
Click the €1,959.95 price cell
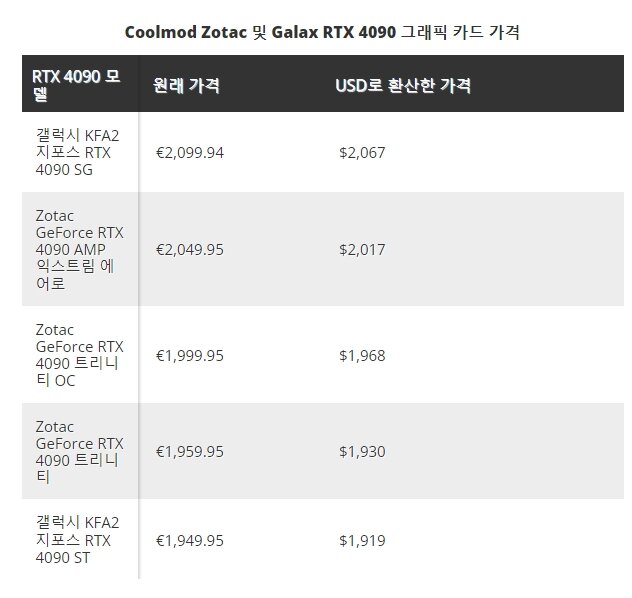click(x=190, y=452)
